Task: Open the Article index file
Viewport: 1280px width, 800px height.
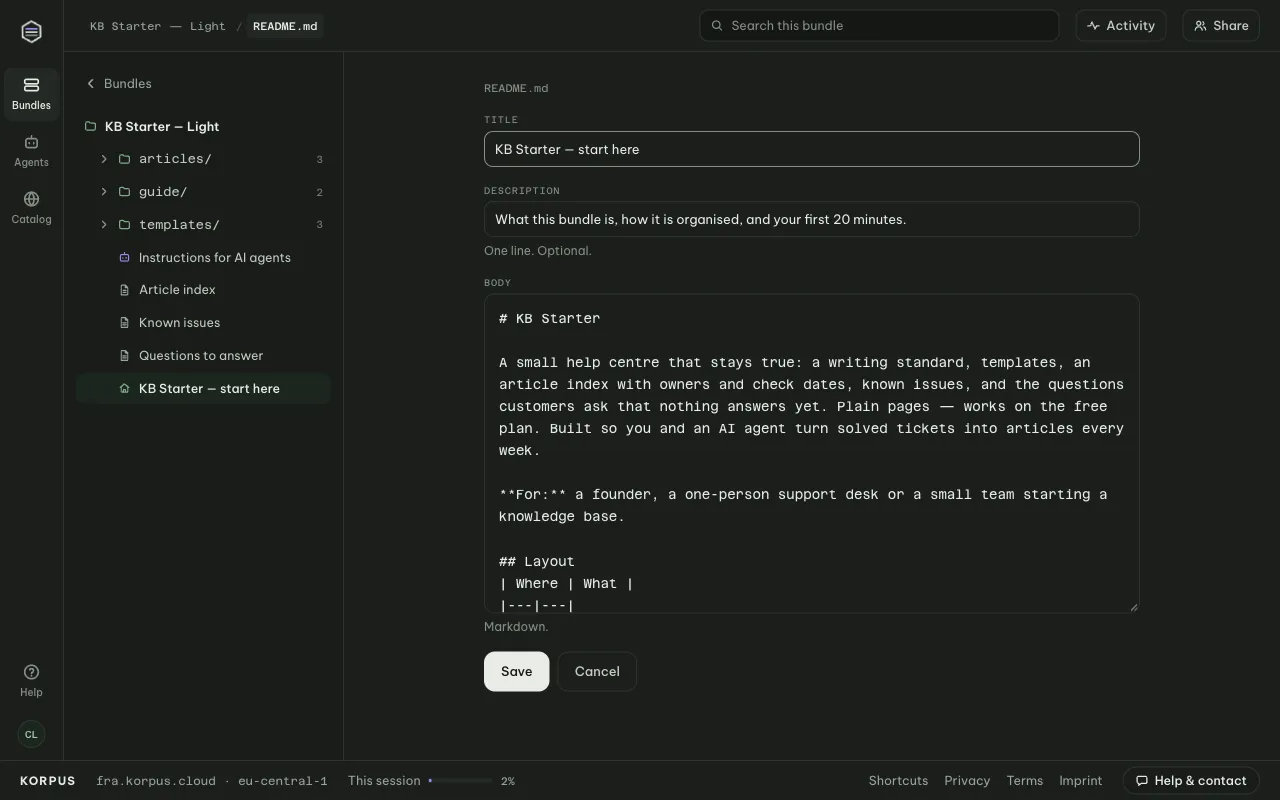Action: [x=203, y=290]
